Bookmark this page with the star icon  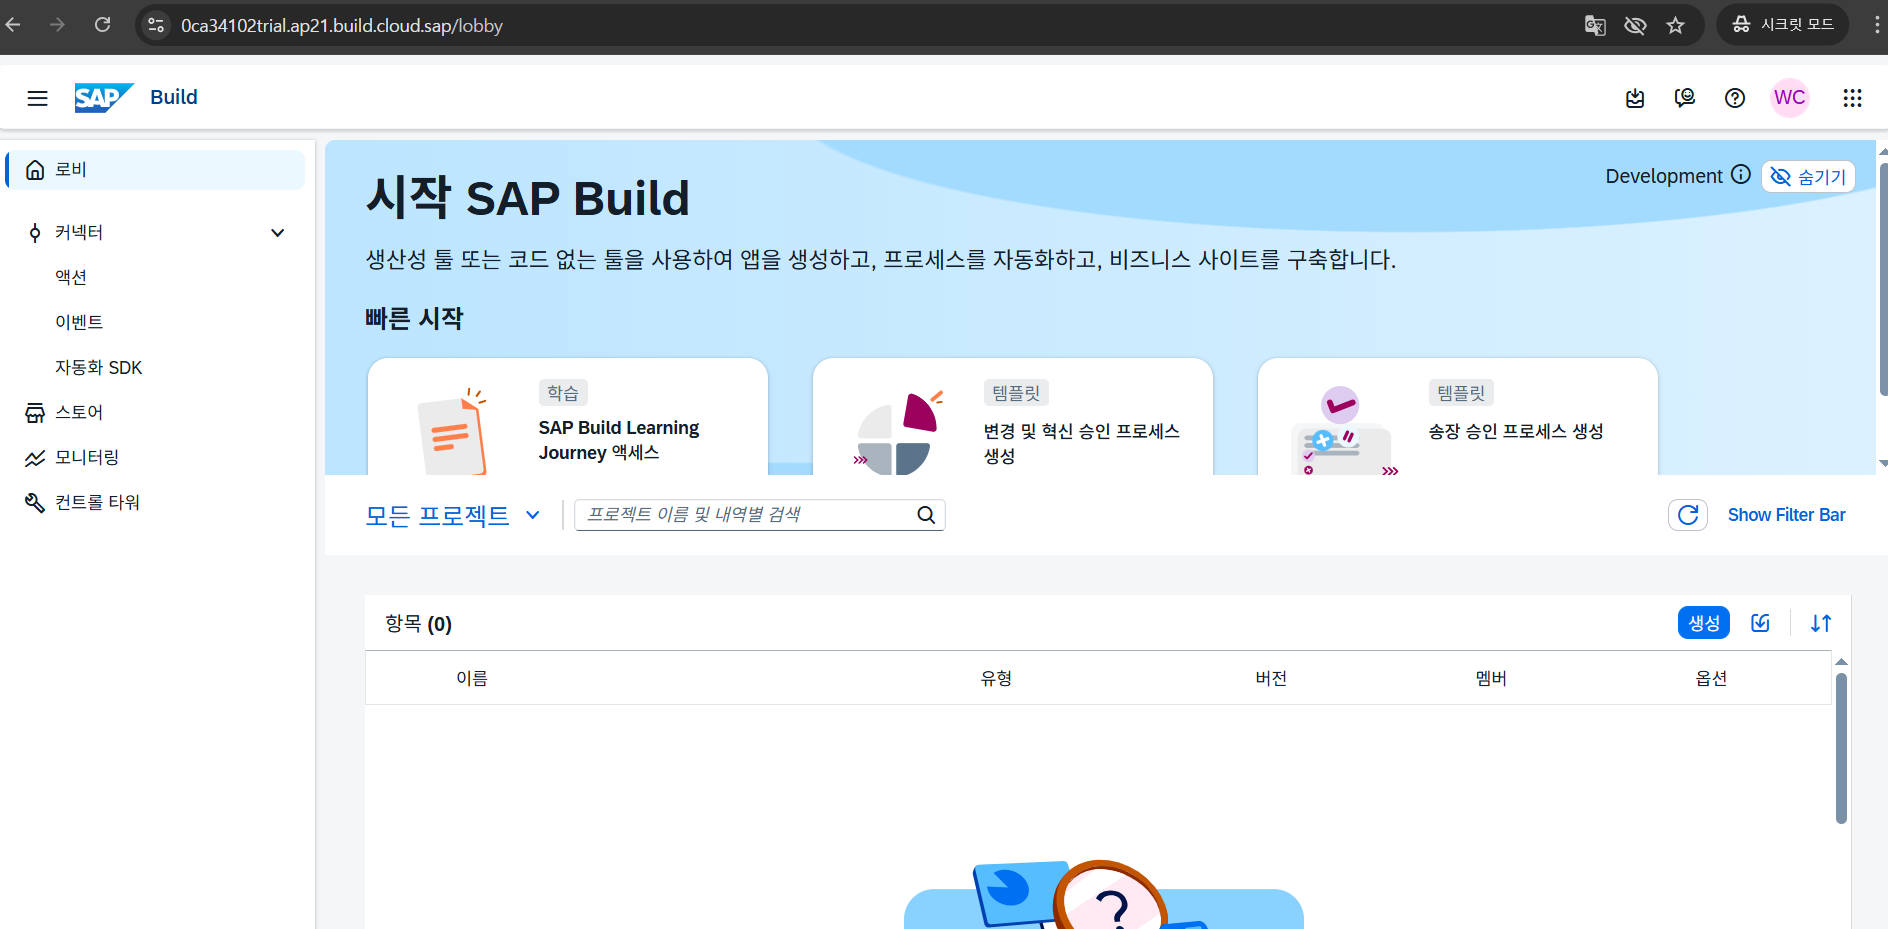1676,25
